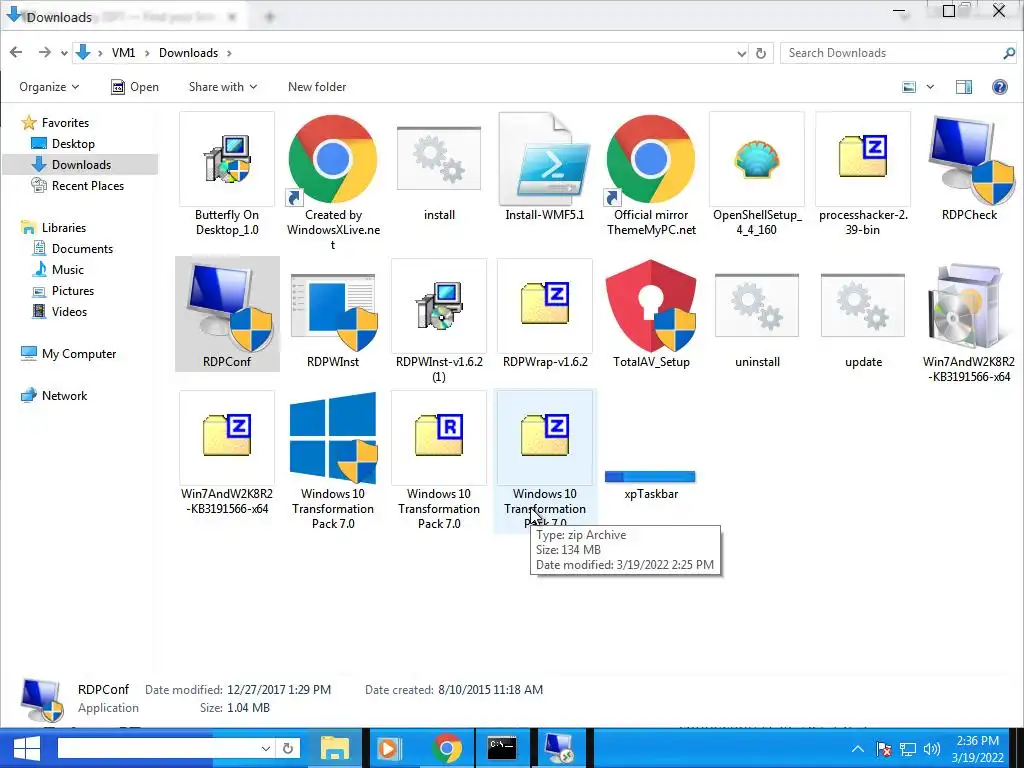Screen dimensions: 1024x768
Task: Click the Open button in the toolbar
Action: coord(135,87)
